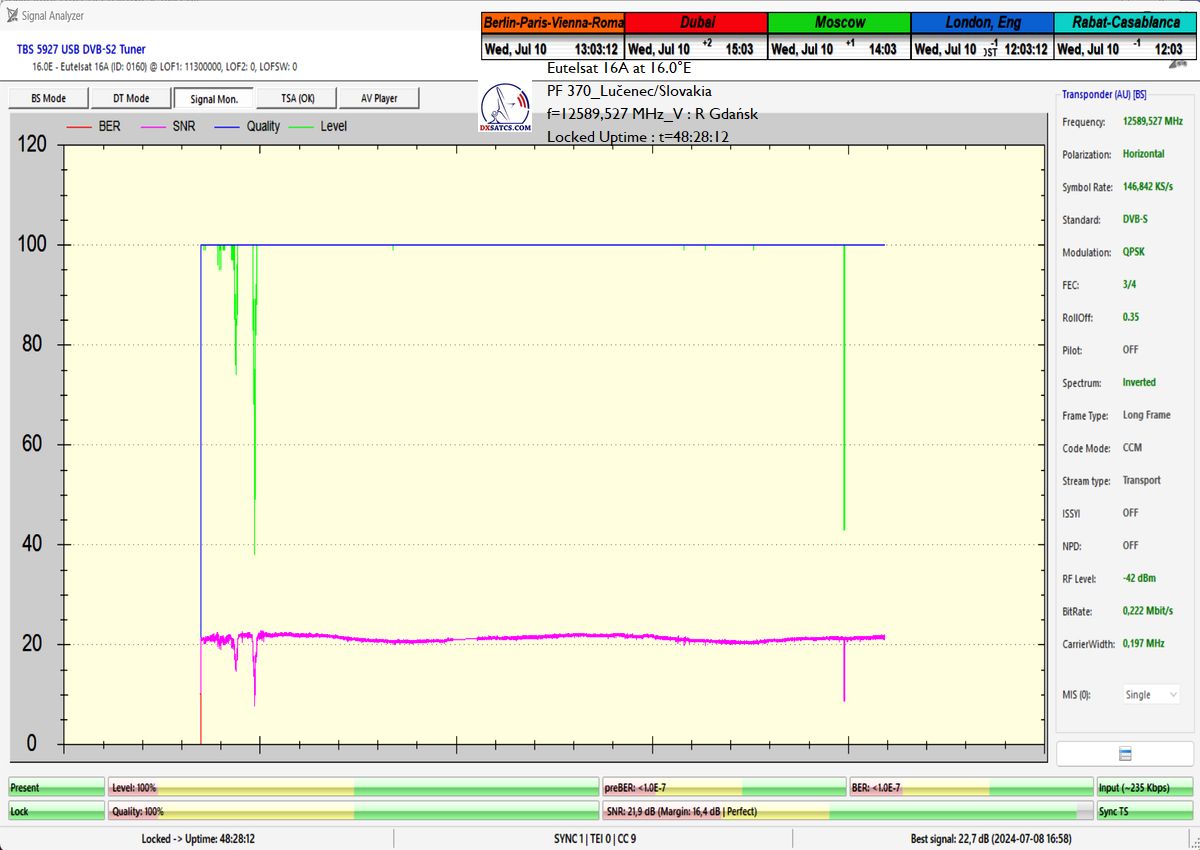Viewport: 1200px width, 850px height.
Task: Click the SNR 21,9 dB meter bar
Action: (847, 812)
